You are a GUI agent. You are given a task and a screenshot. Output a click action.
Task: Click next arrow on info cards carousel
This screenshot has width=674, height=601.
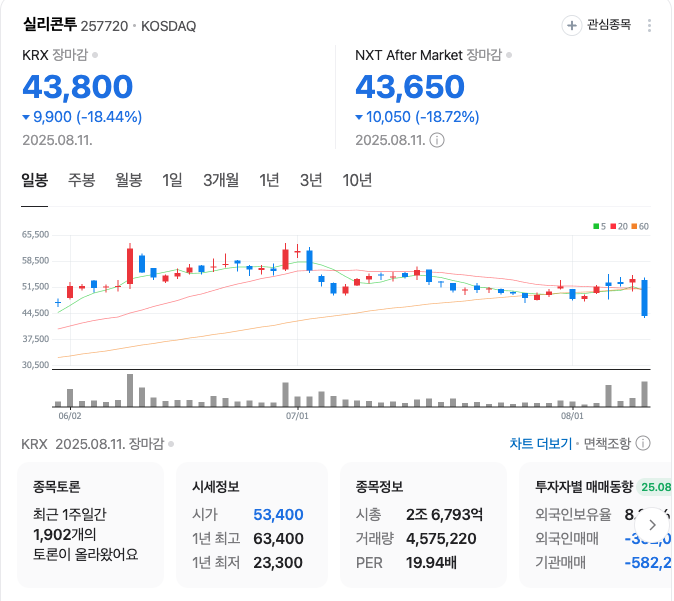652,525
